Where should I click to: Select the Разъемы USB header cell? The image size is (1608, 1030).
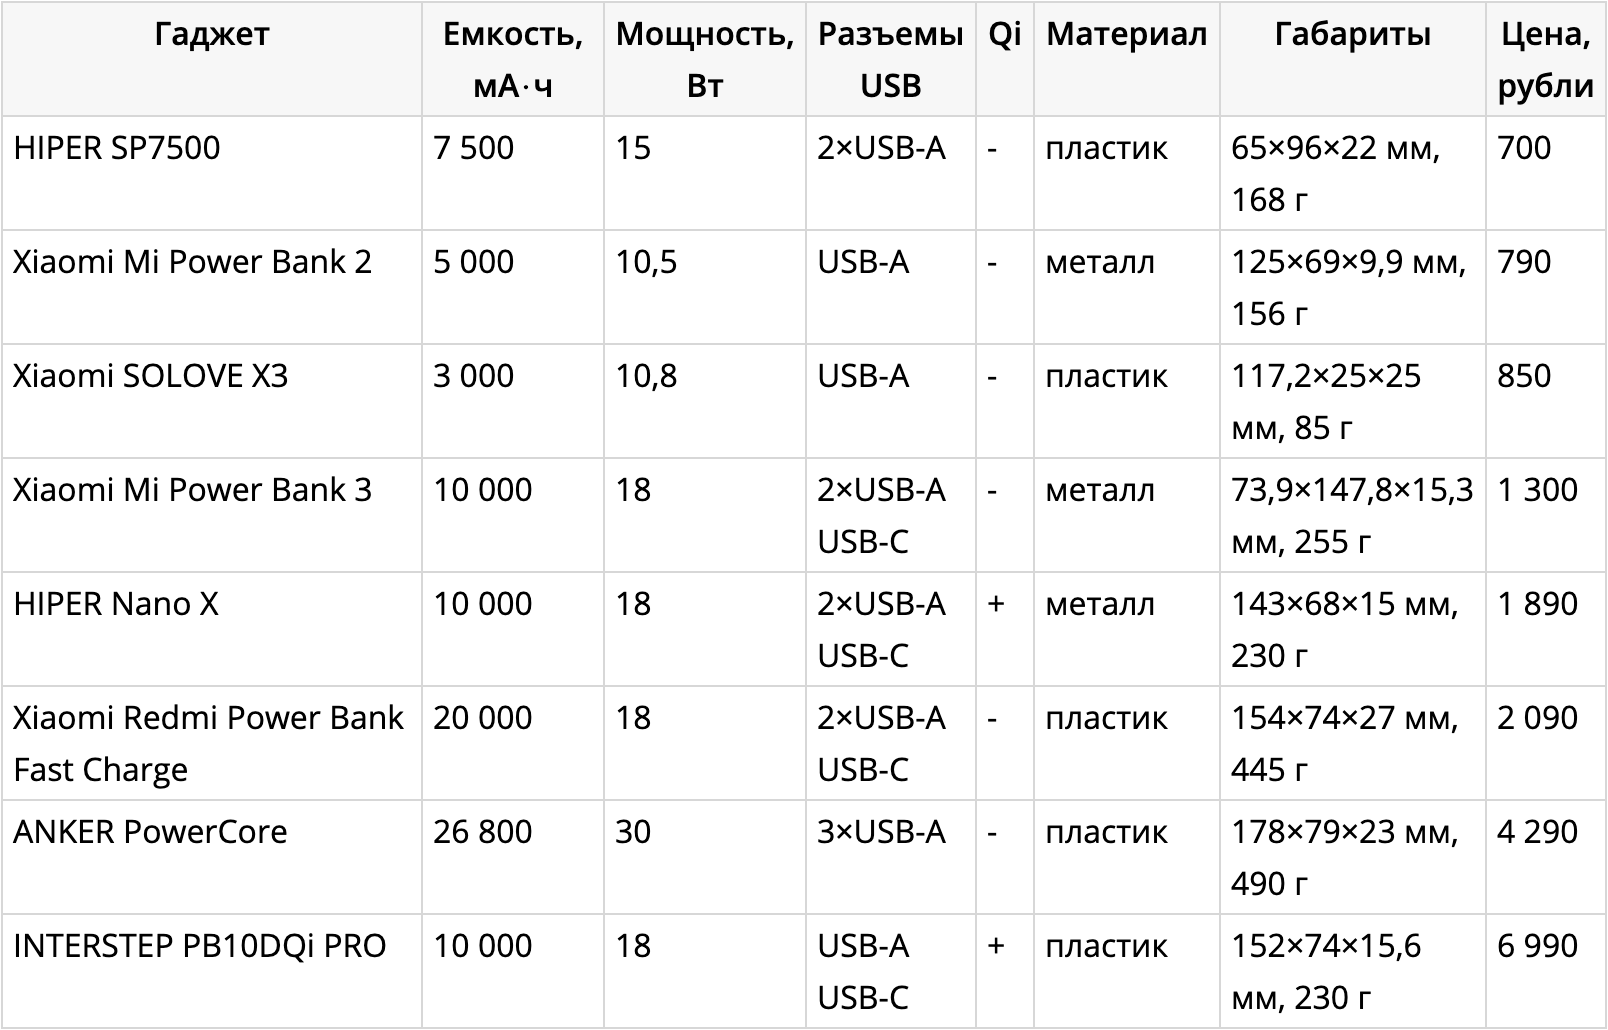click(890, 59)
